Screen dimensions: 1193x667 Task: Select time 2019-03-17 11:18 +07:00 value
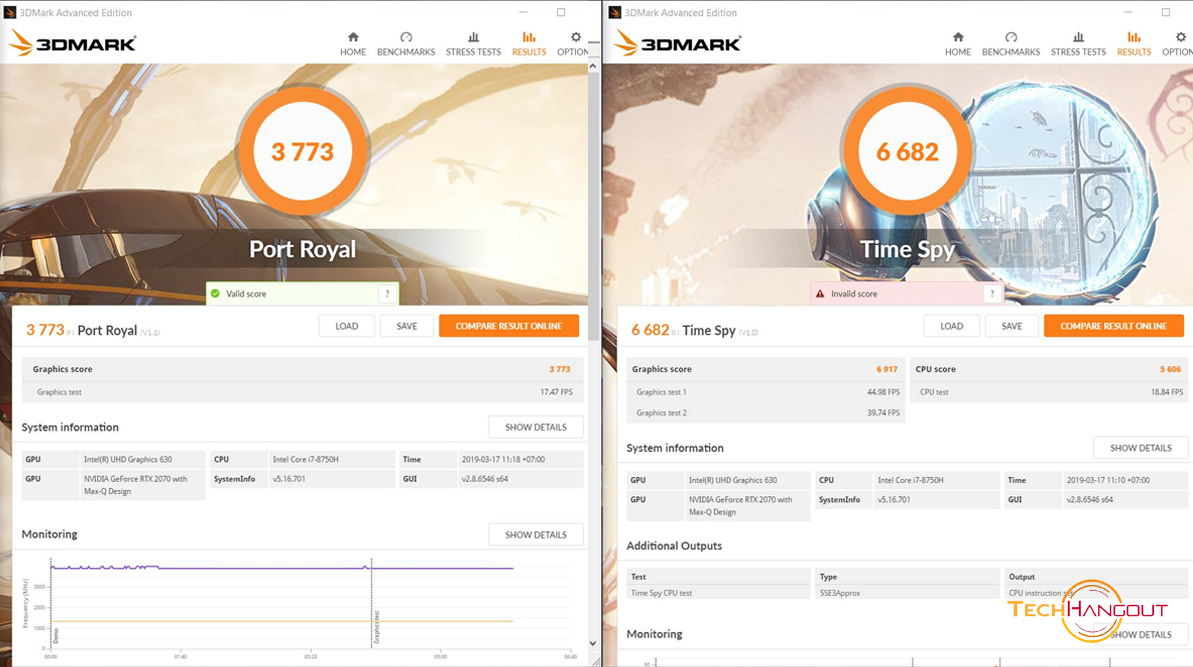coord(503,459)
